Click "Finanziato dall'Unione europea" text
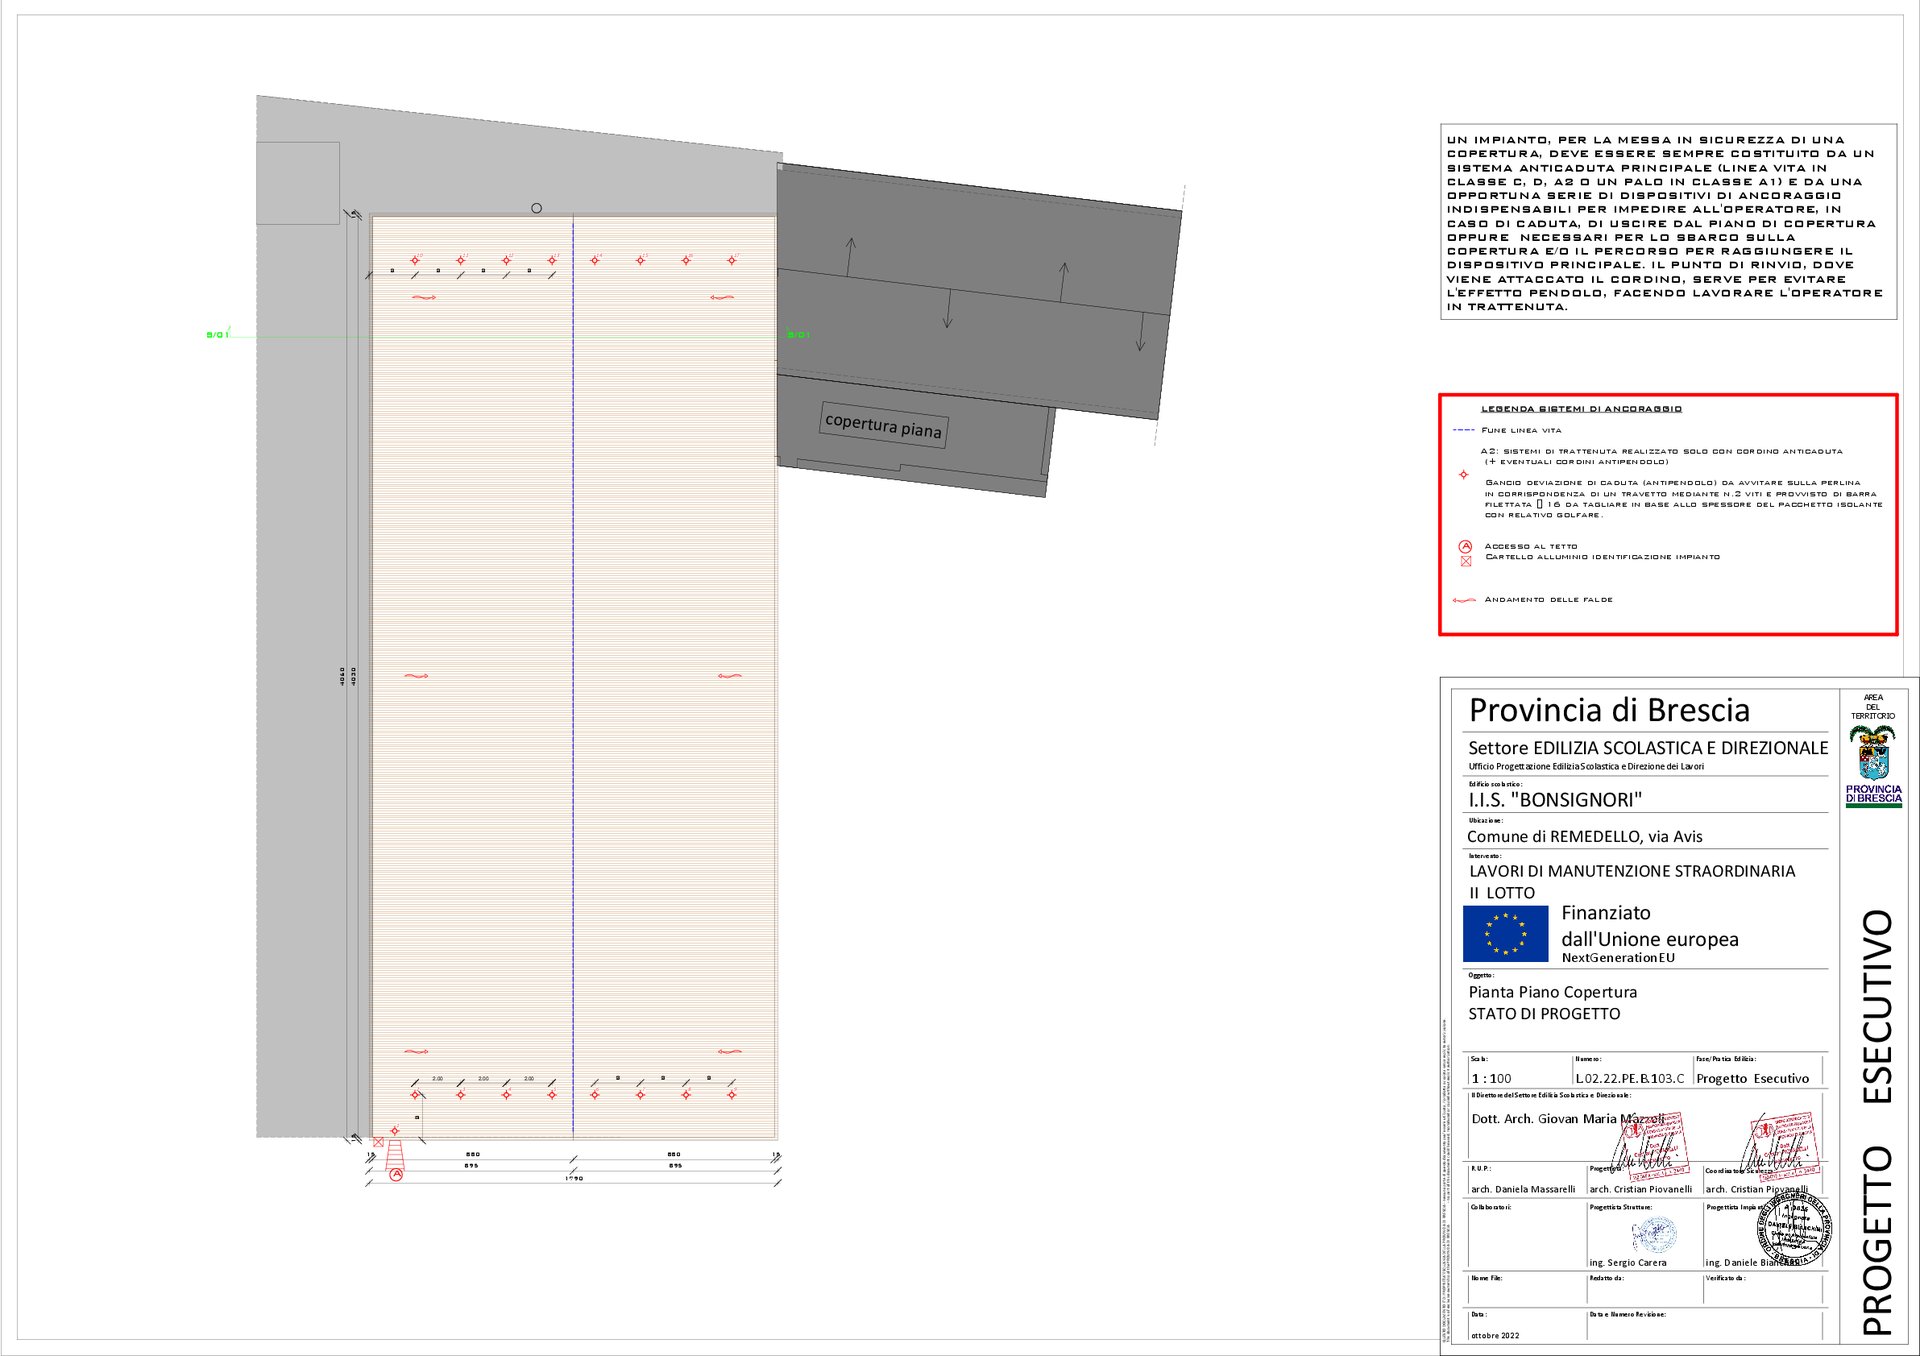Viewport: 1920px width, 1356px height. point(1650,926)
